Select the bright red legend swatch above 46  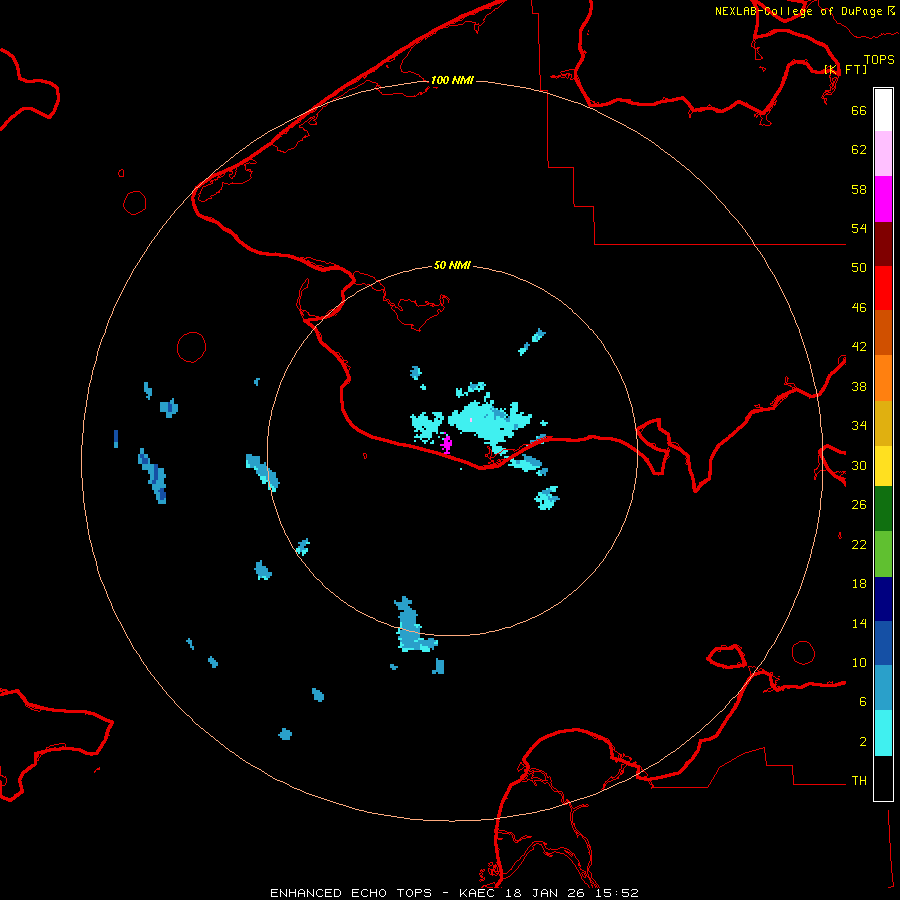coord(883,288)
